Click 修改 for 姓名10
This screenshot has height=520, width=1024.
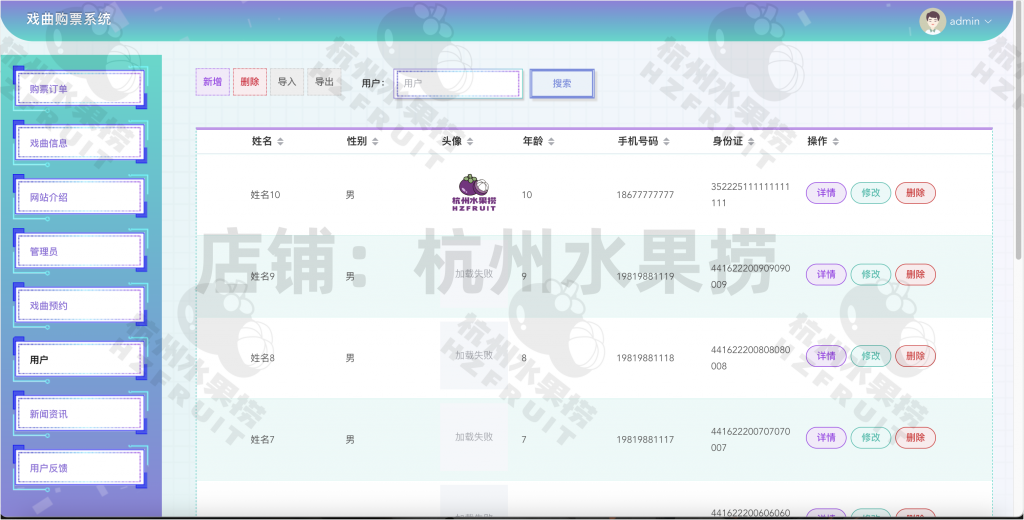[x=871, y=193]
